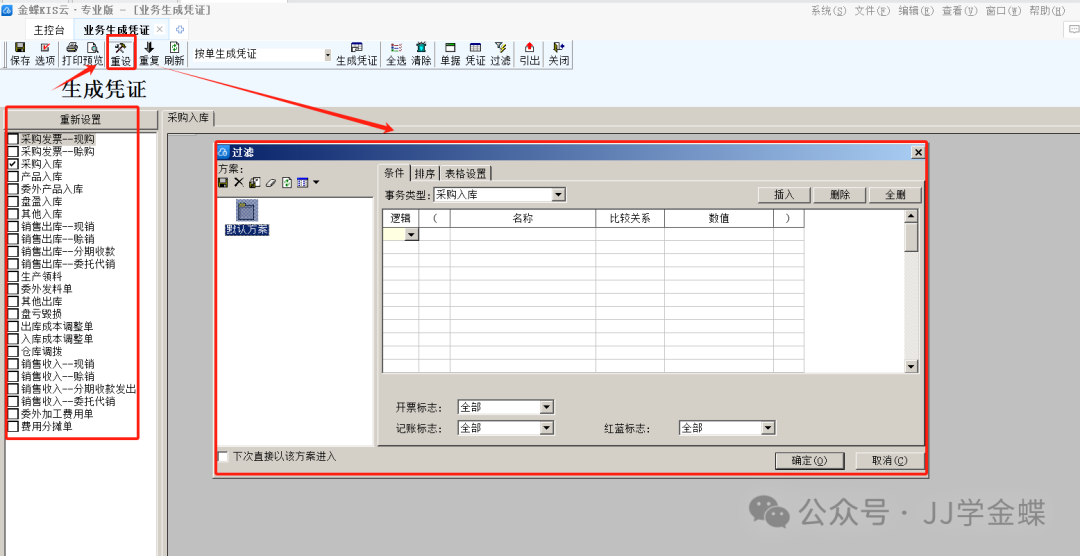
Task: Click the 生成凭证 toolbar icon
Action: coord(356,54)
